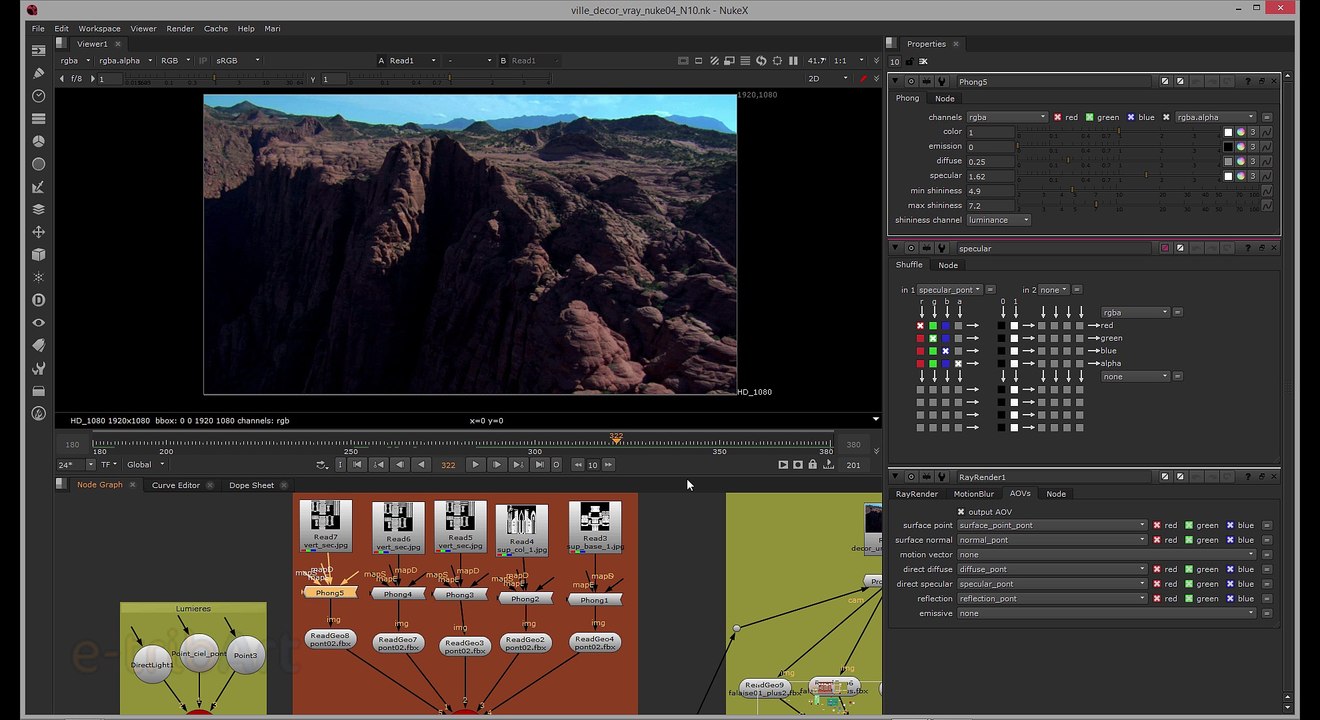Open animation curve menu for specular

1267,176
